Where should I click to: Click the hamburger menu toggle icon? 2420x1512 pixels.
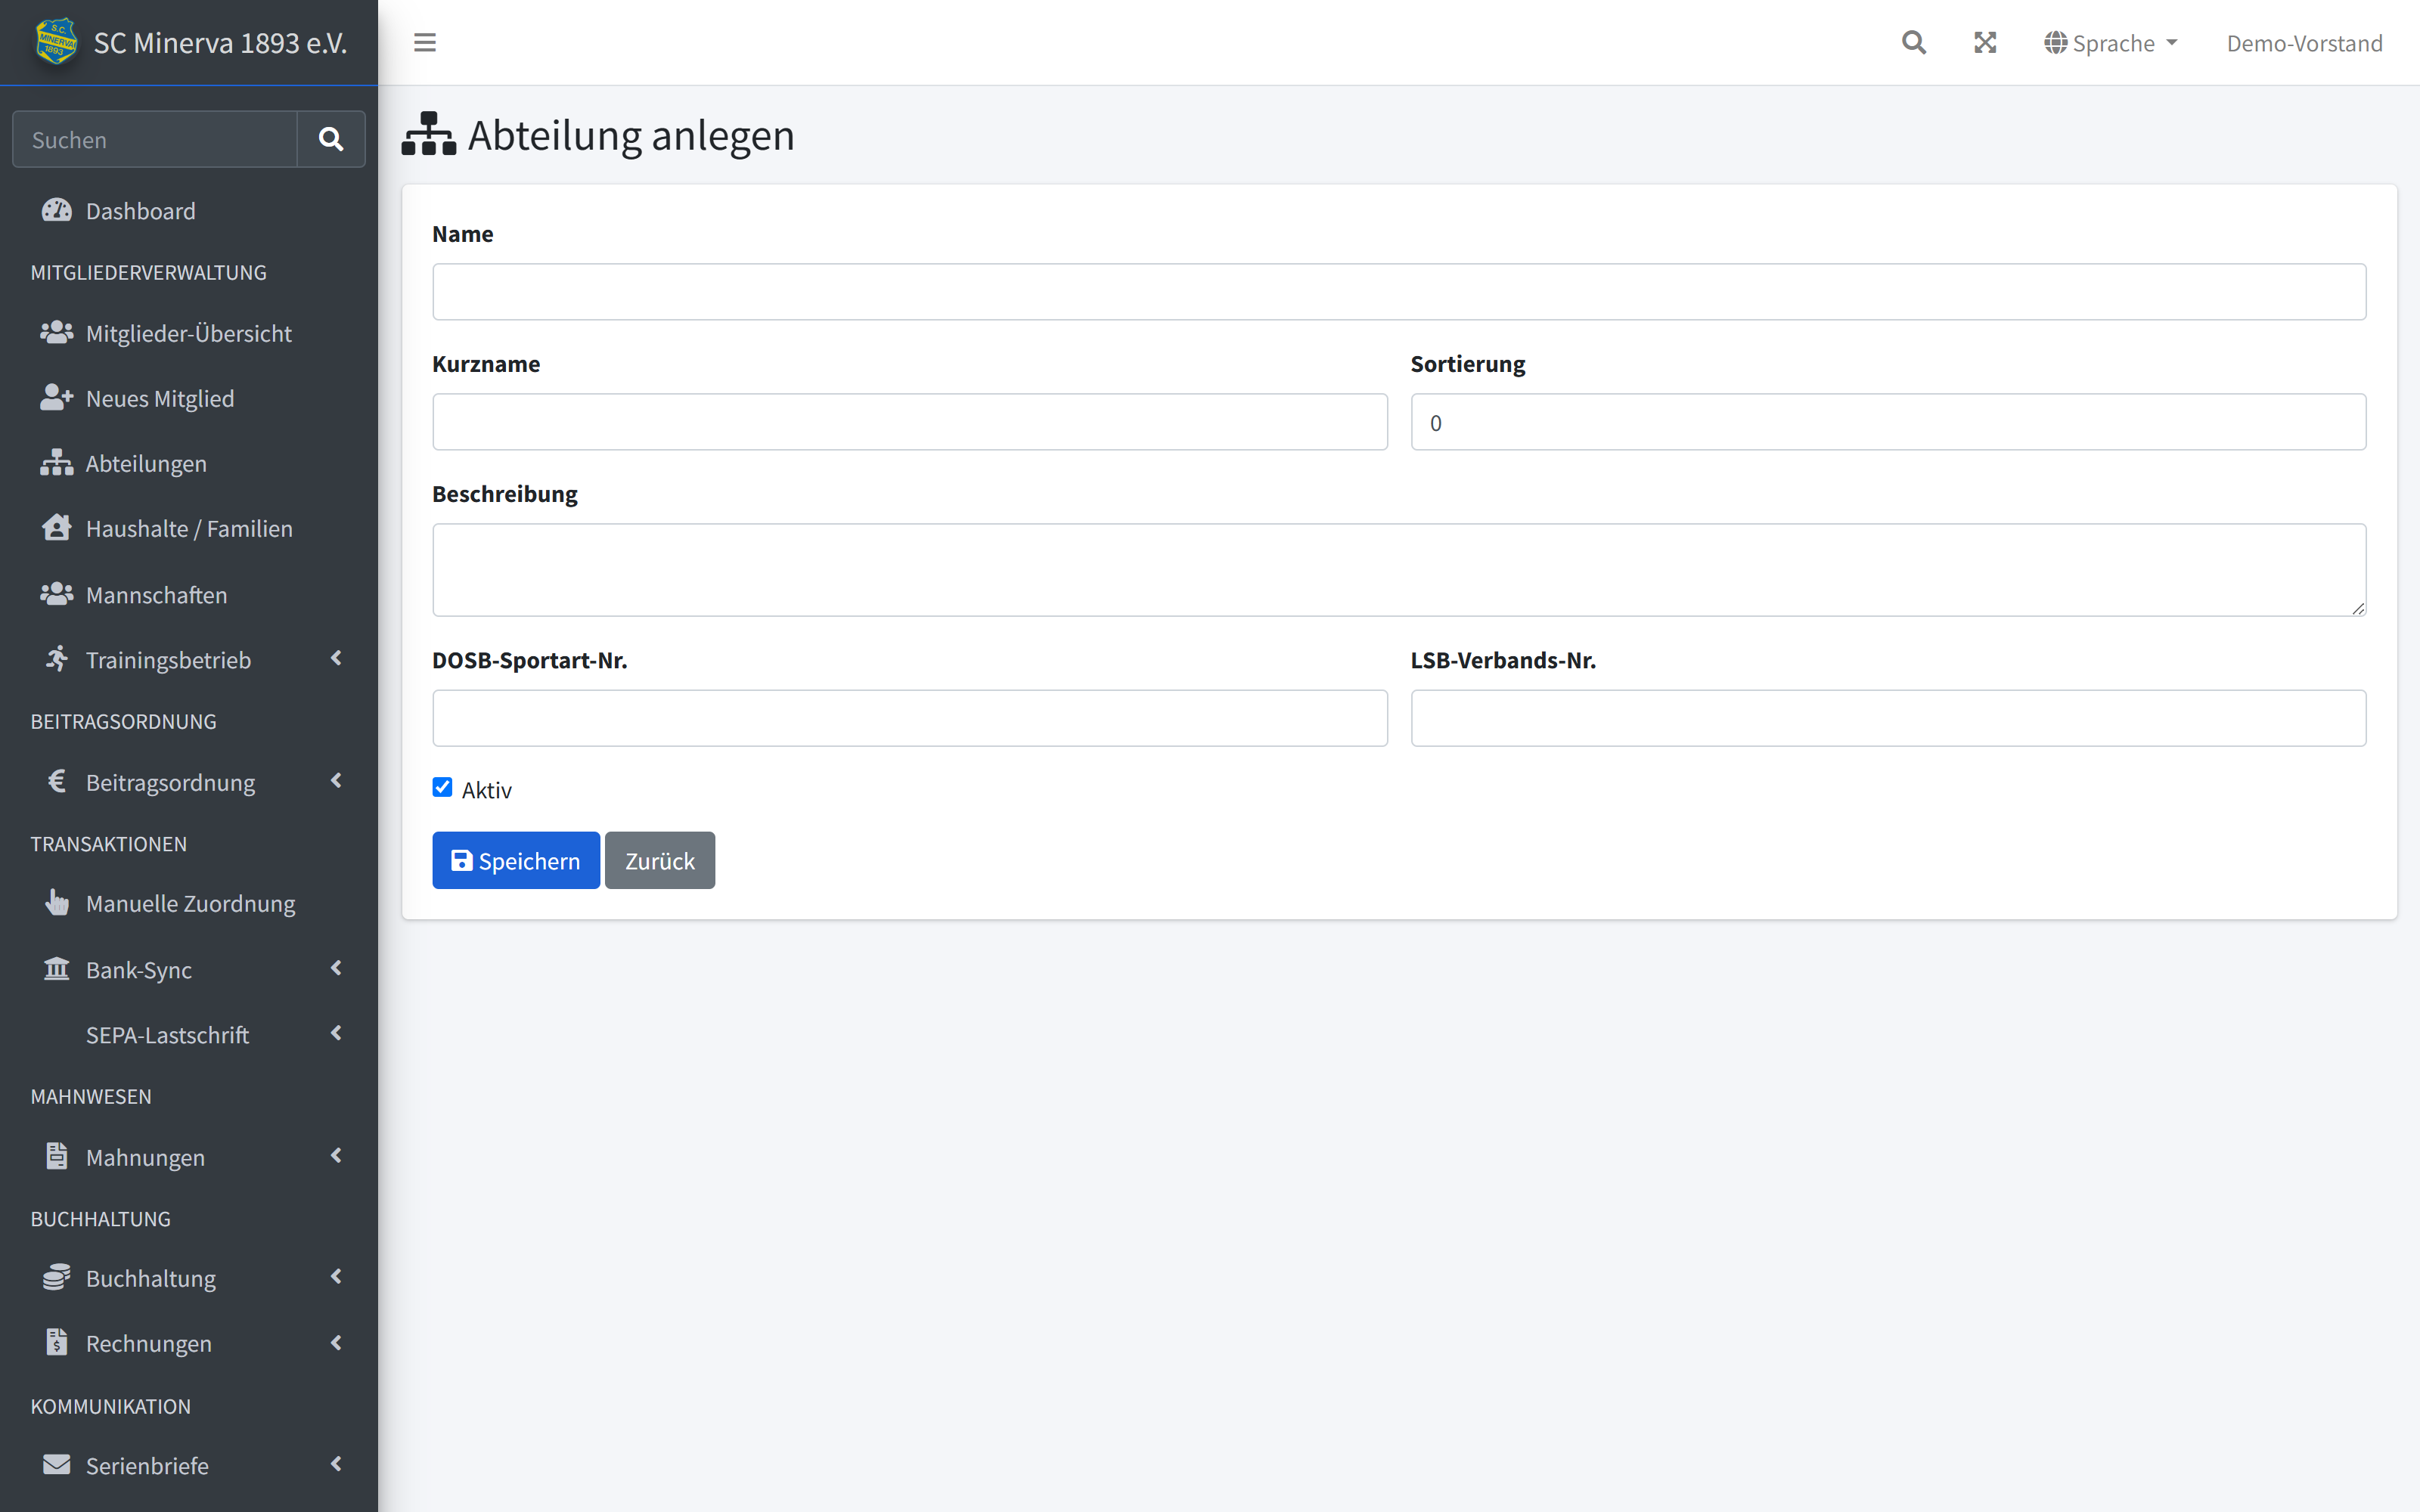coord(425,43)
